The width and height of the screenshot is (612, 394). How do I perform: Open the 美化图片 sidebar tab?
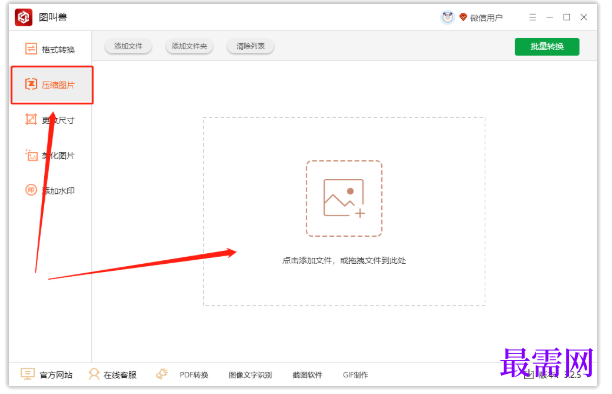[51, 155]
